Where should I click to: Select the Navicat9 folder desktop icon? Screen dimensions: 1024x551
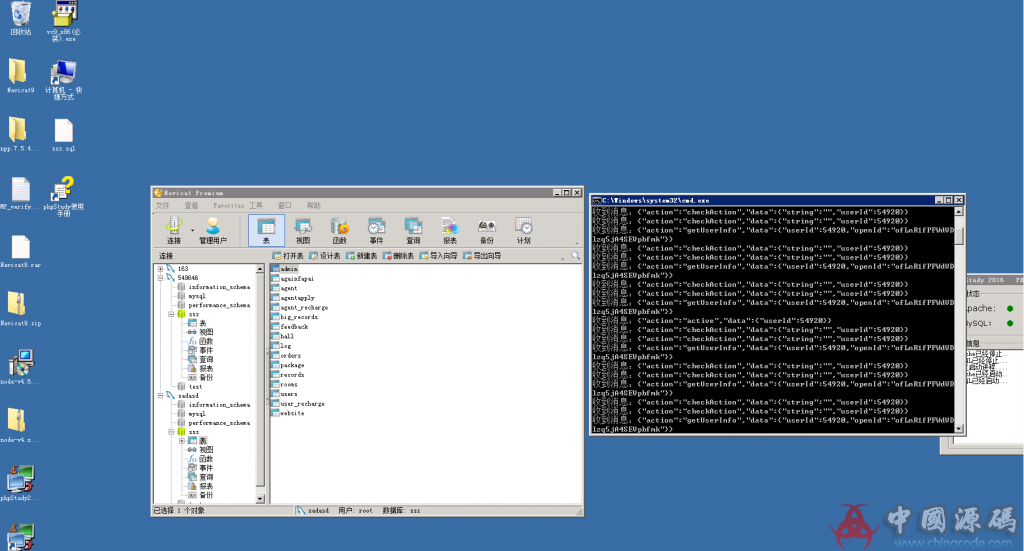tap(20, 76)
